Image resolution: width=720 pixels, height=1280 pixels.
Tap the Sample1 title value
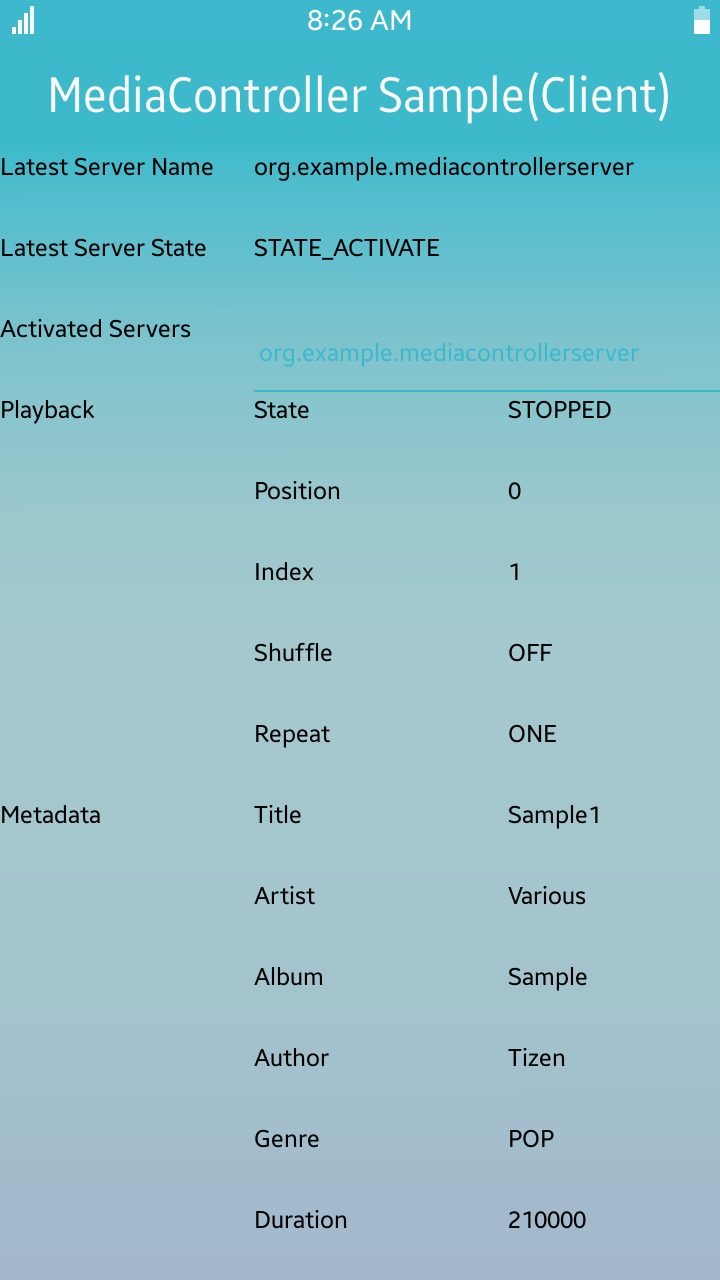[554, 815]
